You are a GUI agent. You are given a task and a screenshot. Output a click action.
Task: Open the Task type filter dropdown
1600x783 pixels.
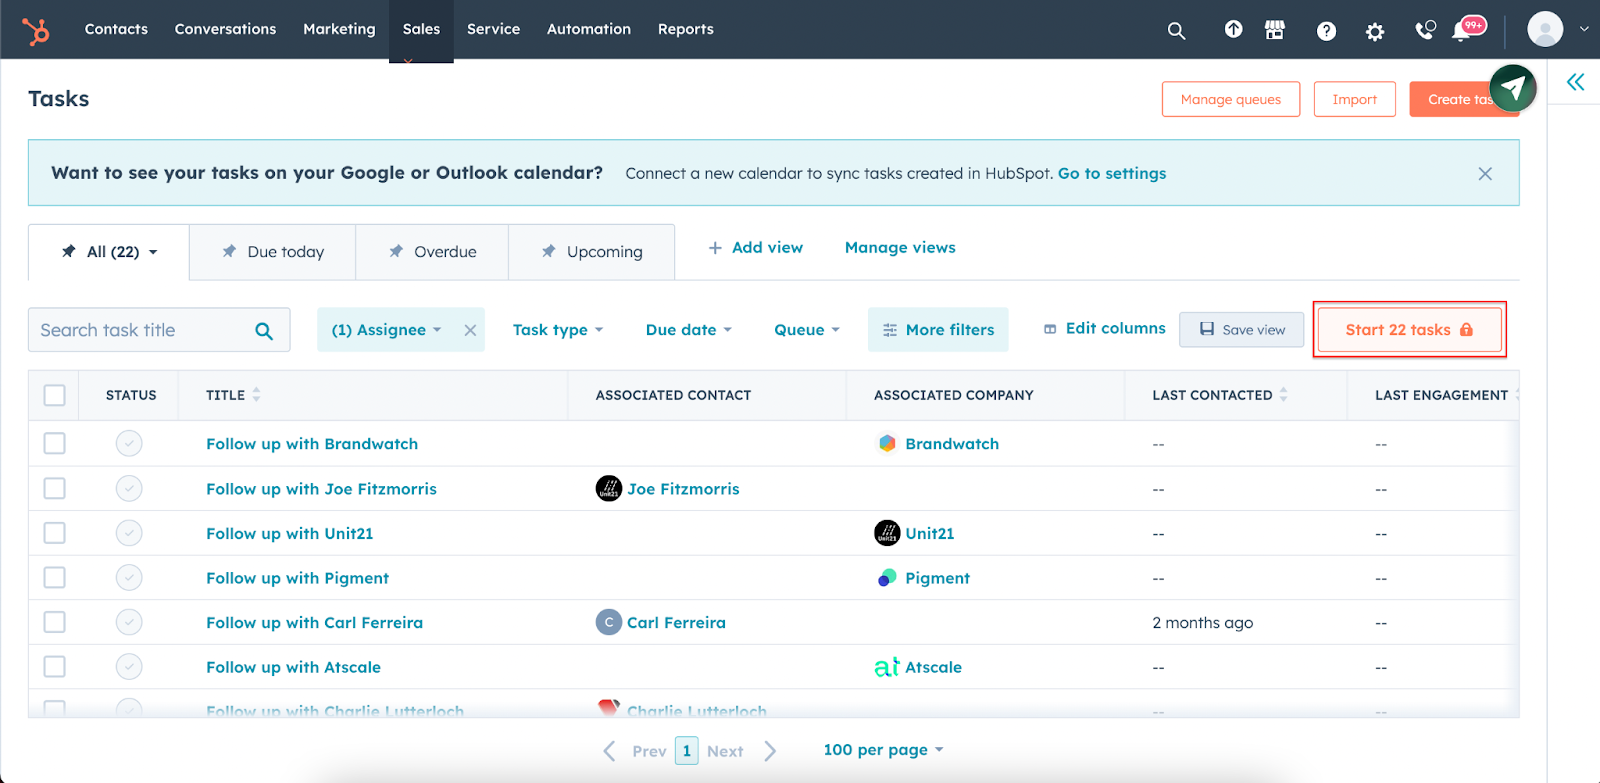(558, 330)
